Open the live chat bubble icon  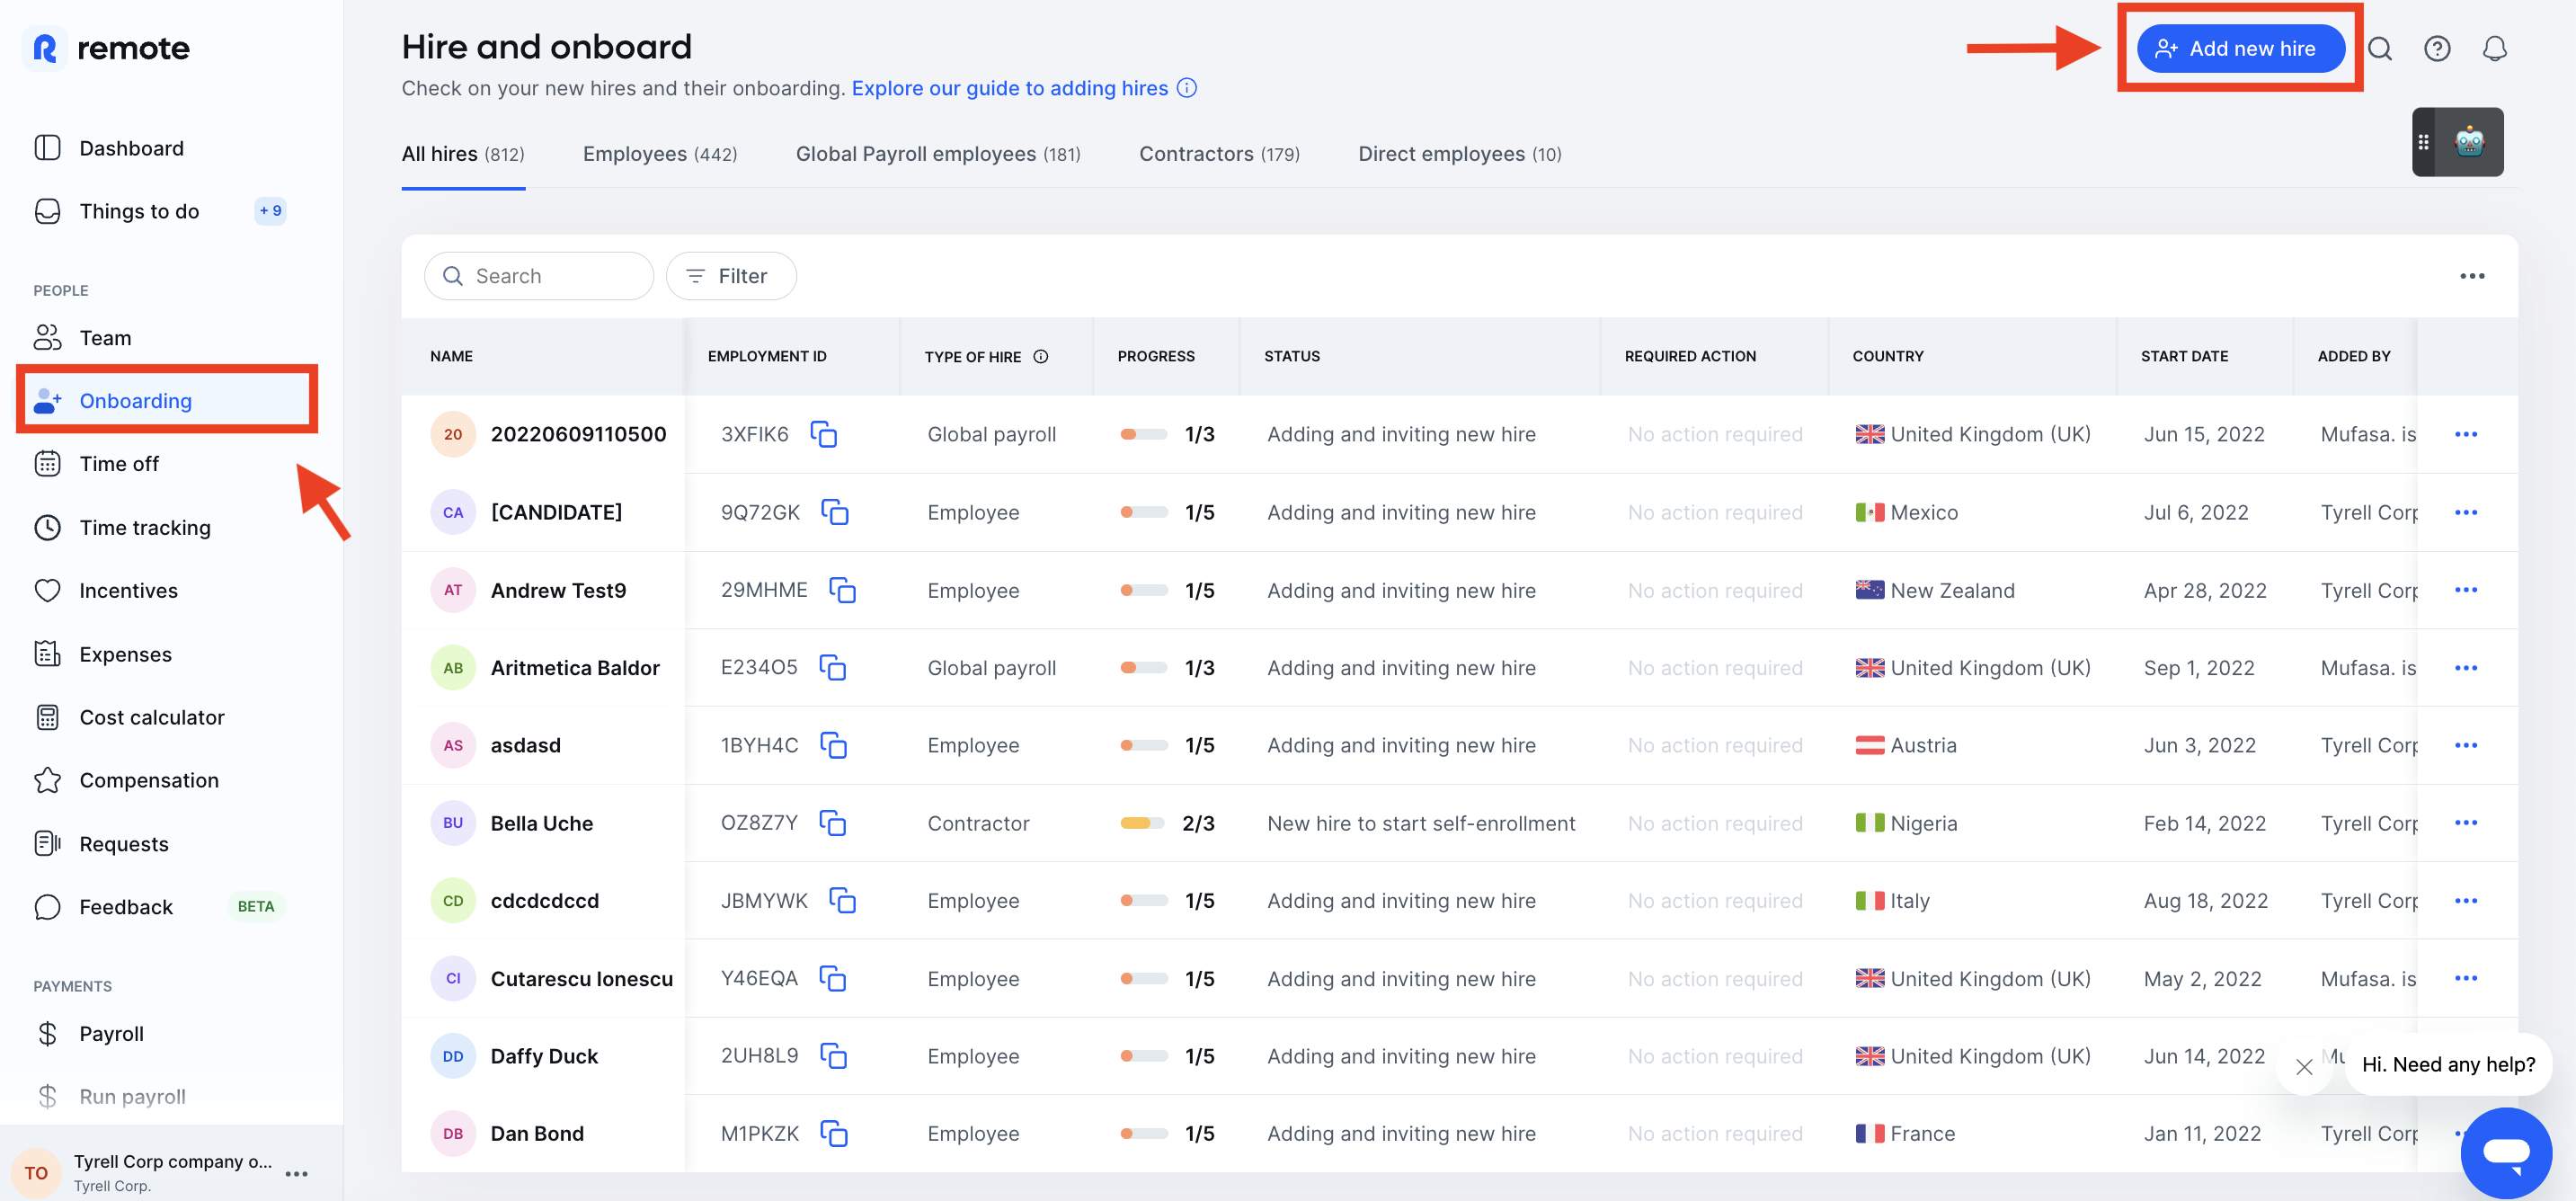pyautogui.click(x=2508, y=1151)
